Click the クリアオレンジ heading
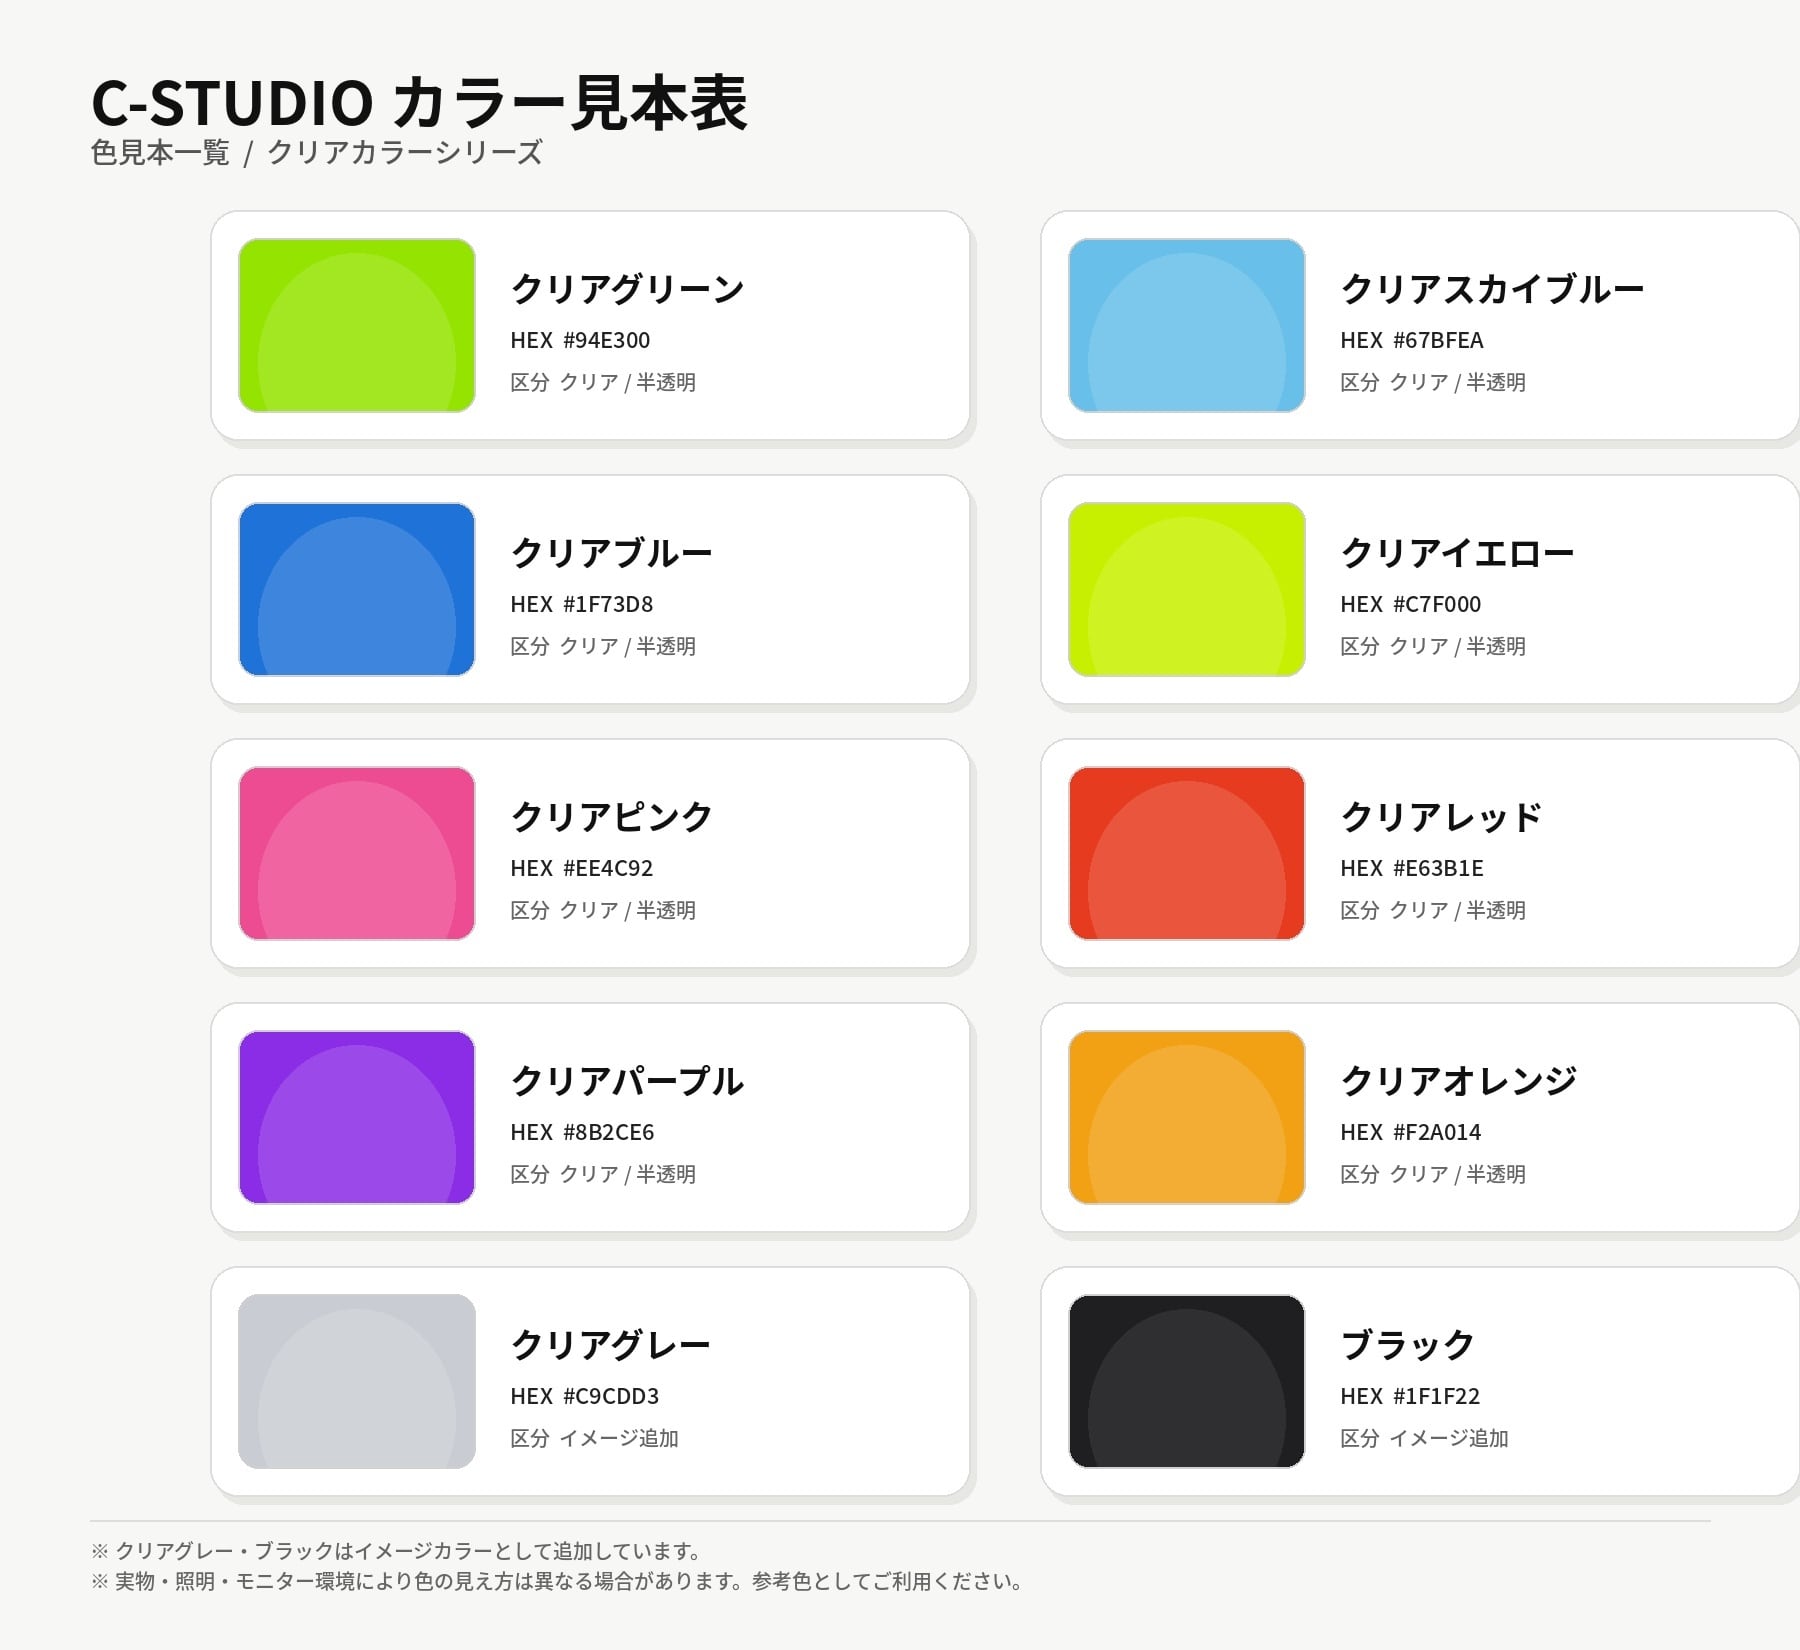 click(x=1459, y=1081)
